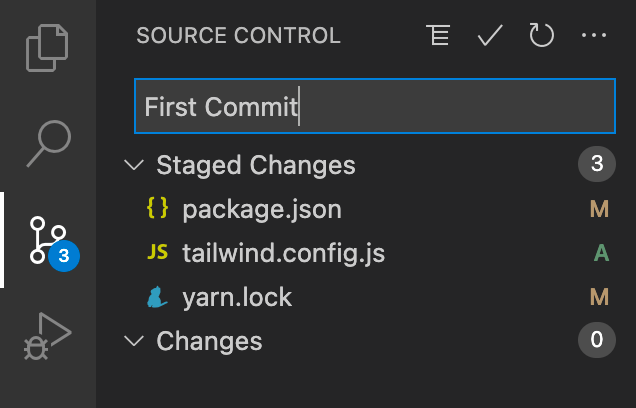This screenshot has width=636, height=408.
Task: Collapse the Changes section chevron
Action: pyautogui.click(x=134, y=341)
